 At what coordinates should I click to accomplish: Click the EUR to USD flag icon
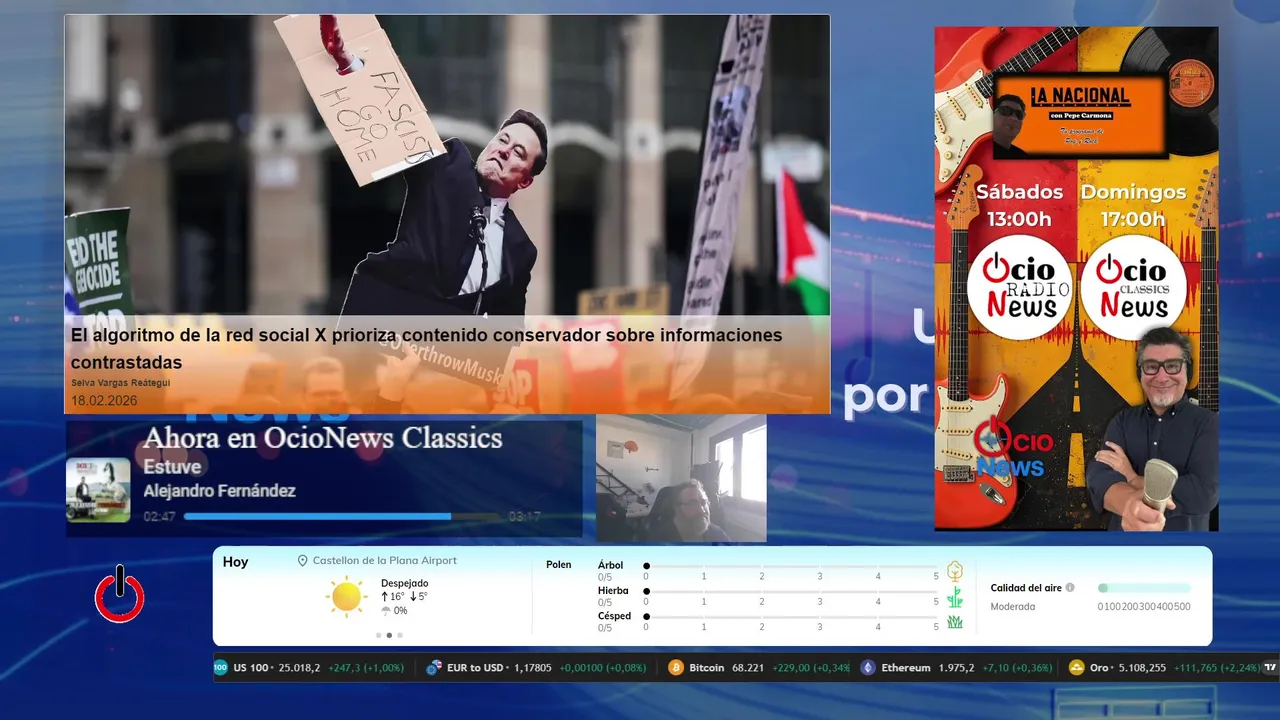(434, 667)
